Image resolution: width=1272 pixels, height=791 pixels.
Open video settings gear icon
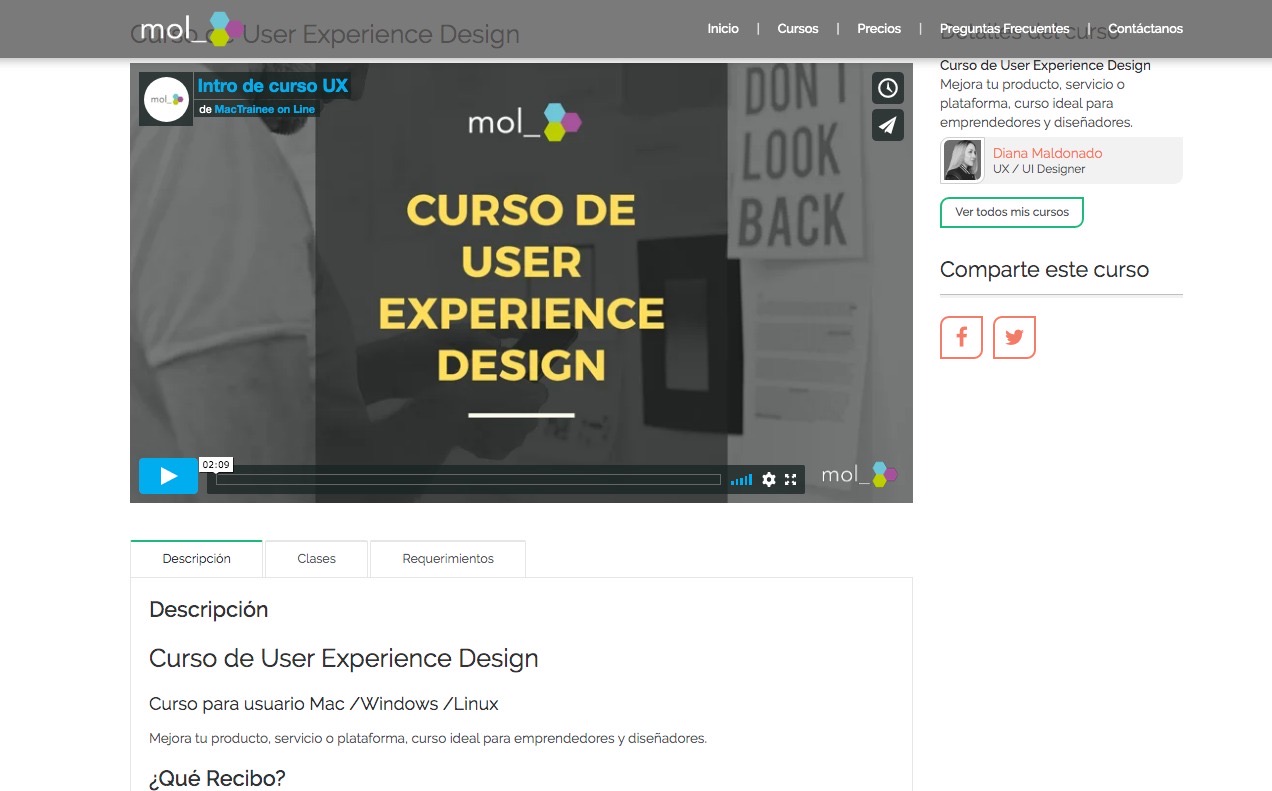768,480
